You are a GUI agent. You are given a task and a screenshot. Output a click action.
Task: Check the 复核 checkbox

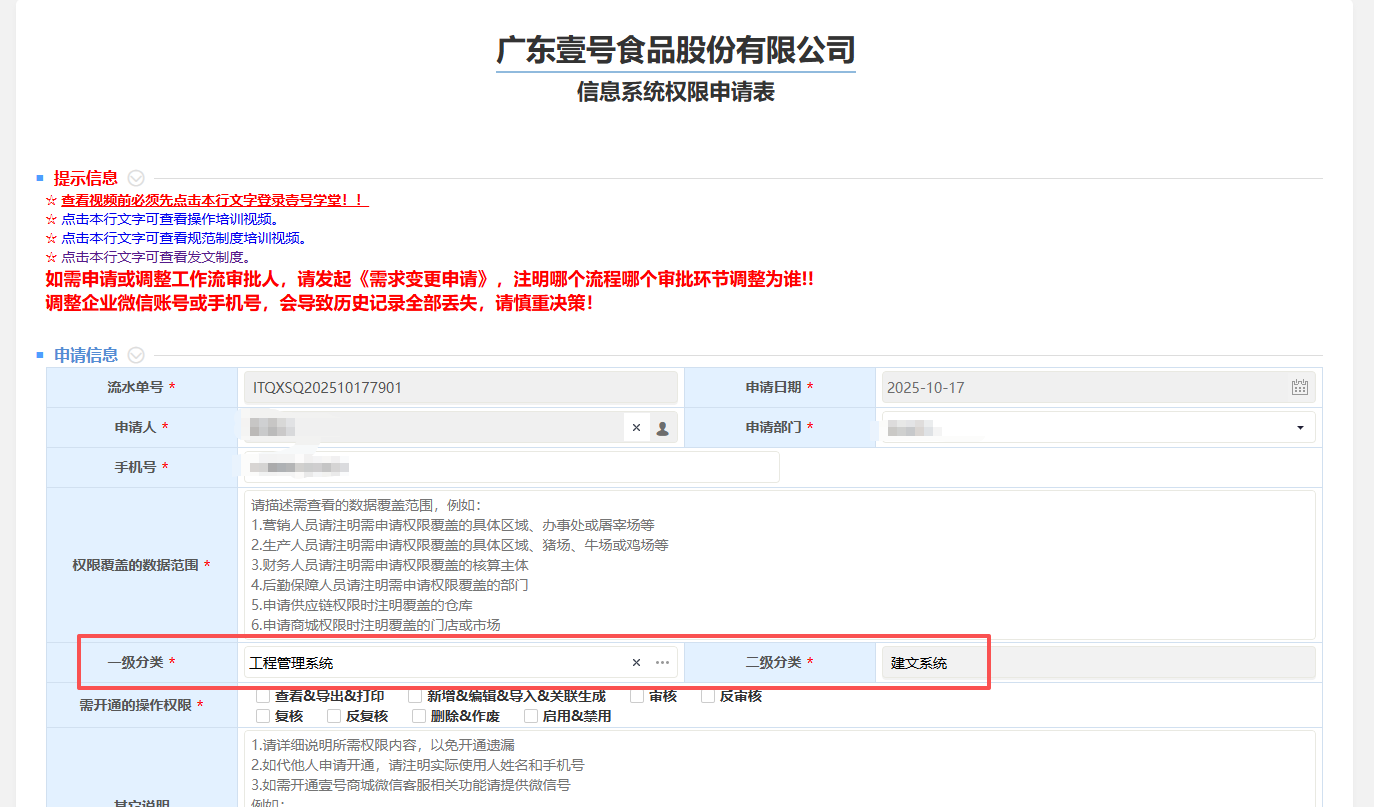click(263, 716)
